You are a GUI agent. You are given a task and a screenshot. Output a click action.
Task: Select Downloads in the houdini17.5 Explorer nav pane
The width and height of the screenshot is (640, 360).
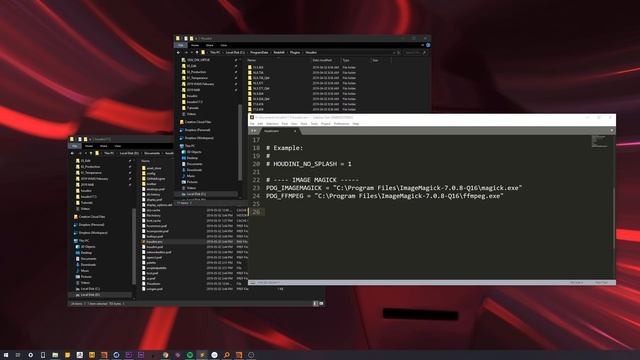(x=86, y=264)
